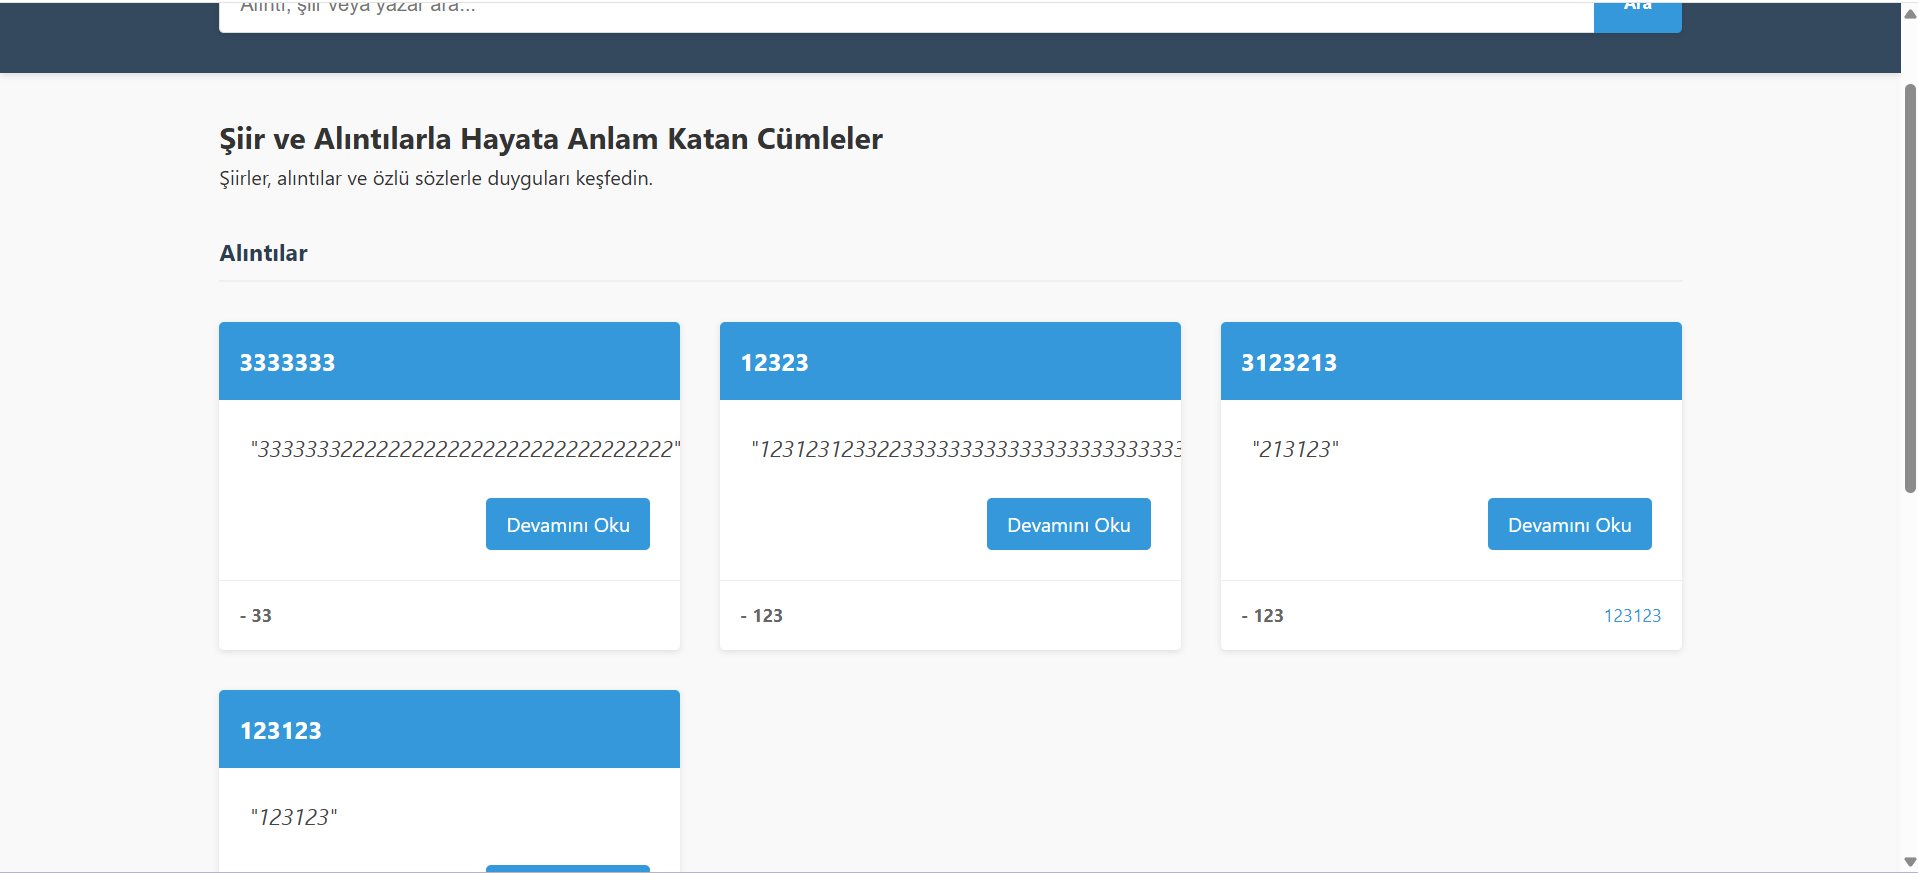Click Devamını Oku on the 12323 quote card

1068,523
